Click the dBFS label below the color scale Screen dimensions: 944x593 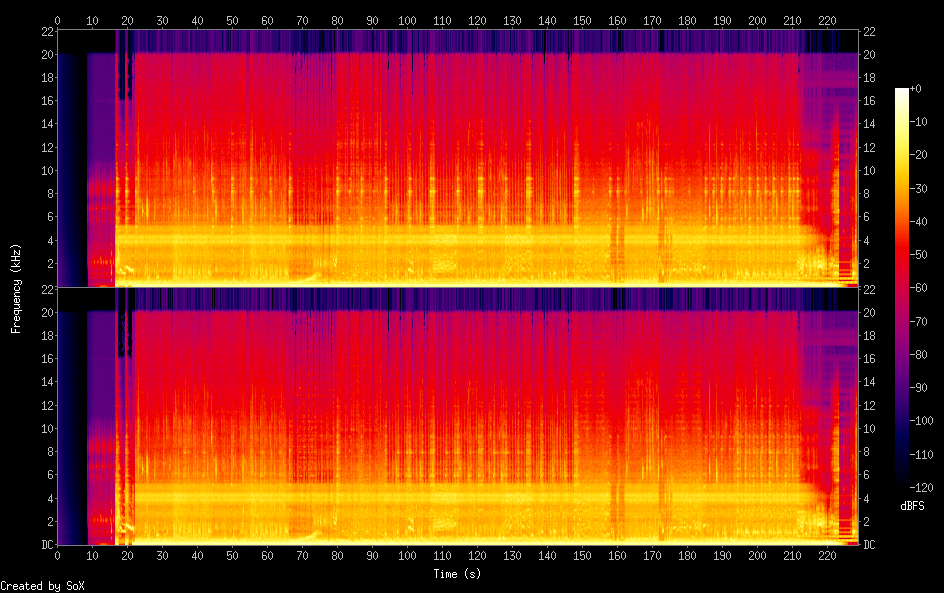click(x=912, y=506)
